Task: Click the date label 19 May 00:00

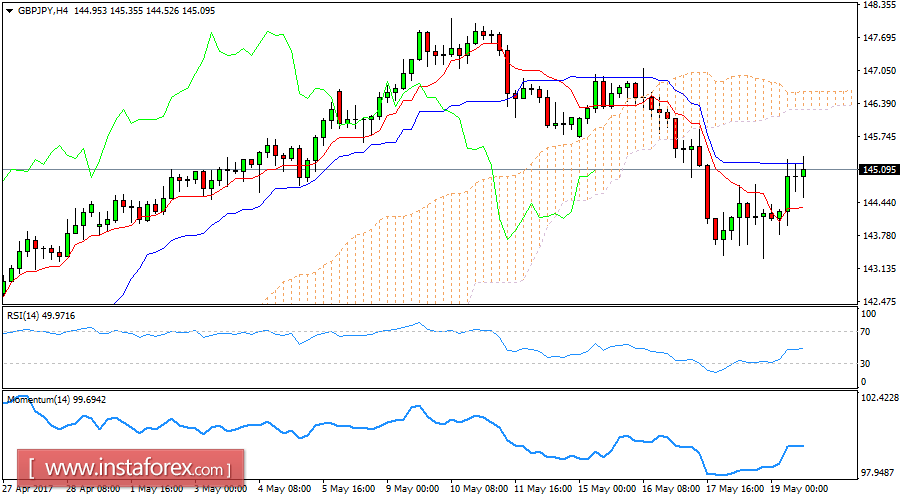Action: 800,489
